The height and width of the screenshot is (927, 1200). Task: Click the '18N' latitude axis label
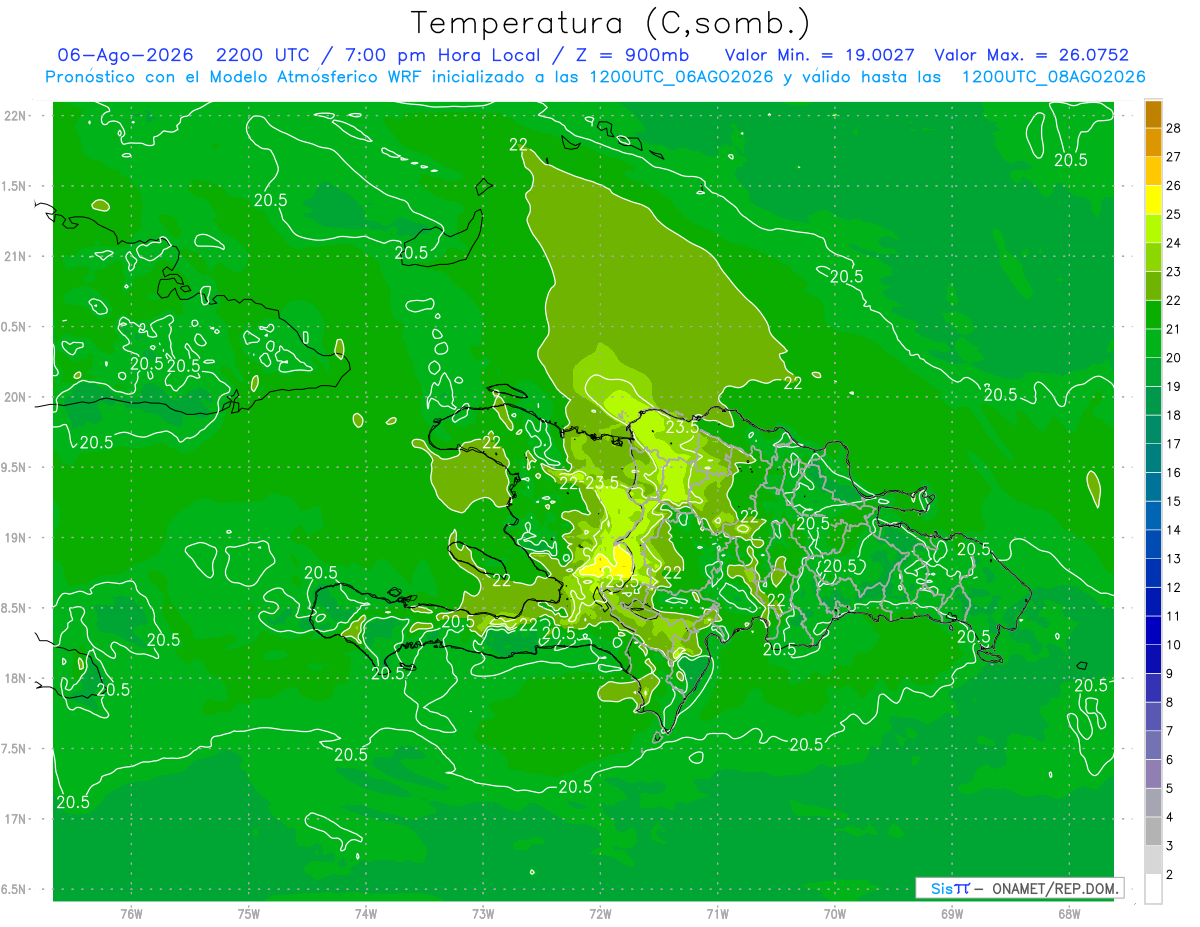16,678
